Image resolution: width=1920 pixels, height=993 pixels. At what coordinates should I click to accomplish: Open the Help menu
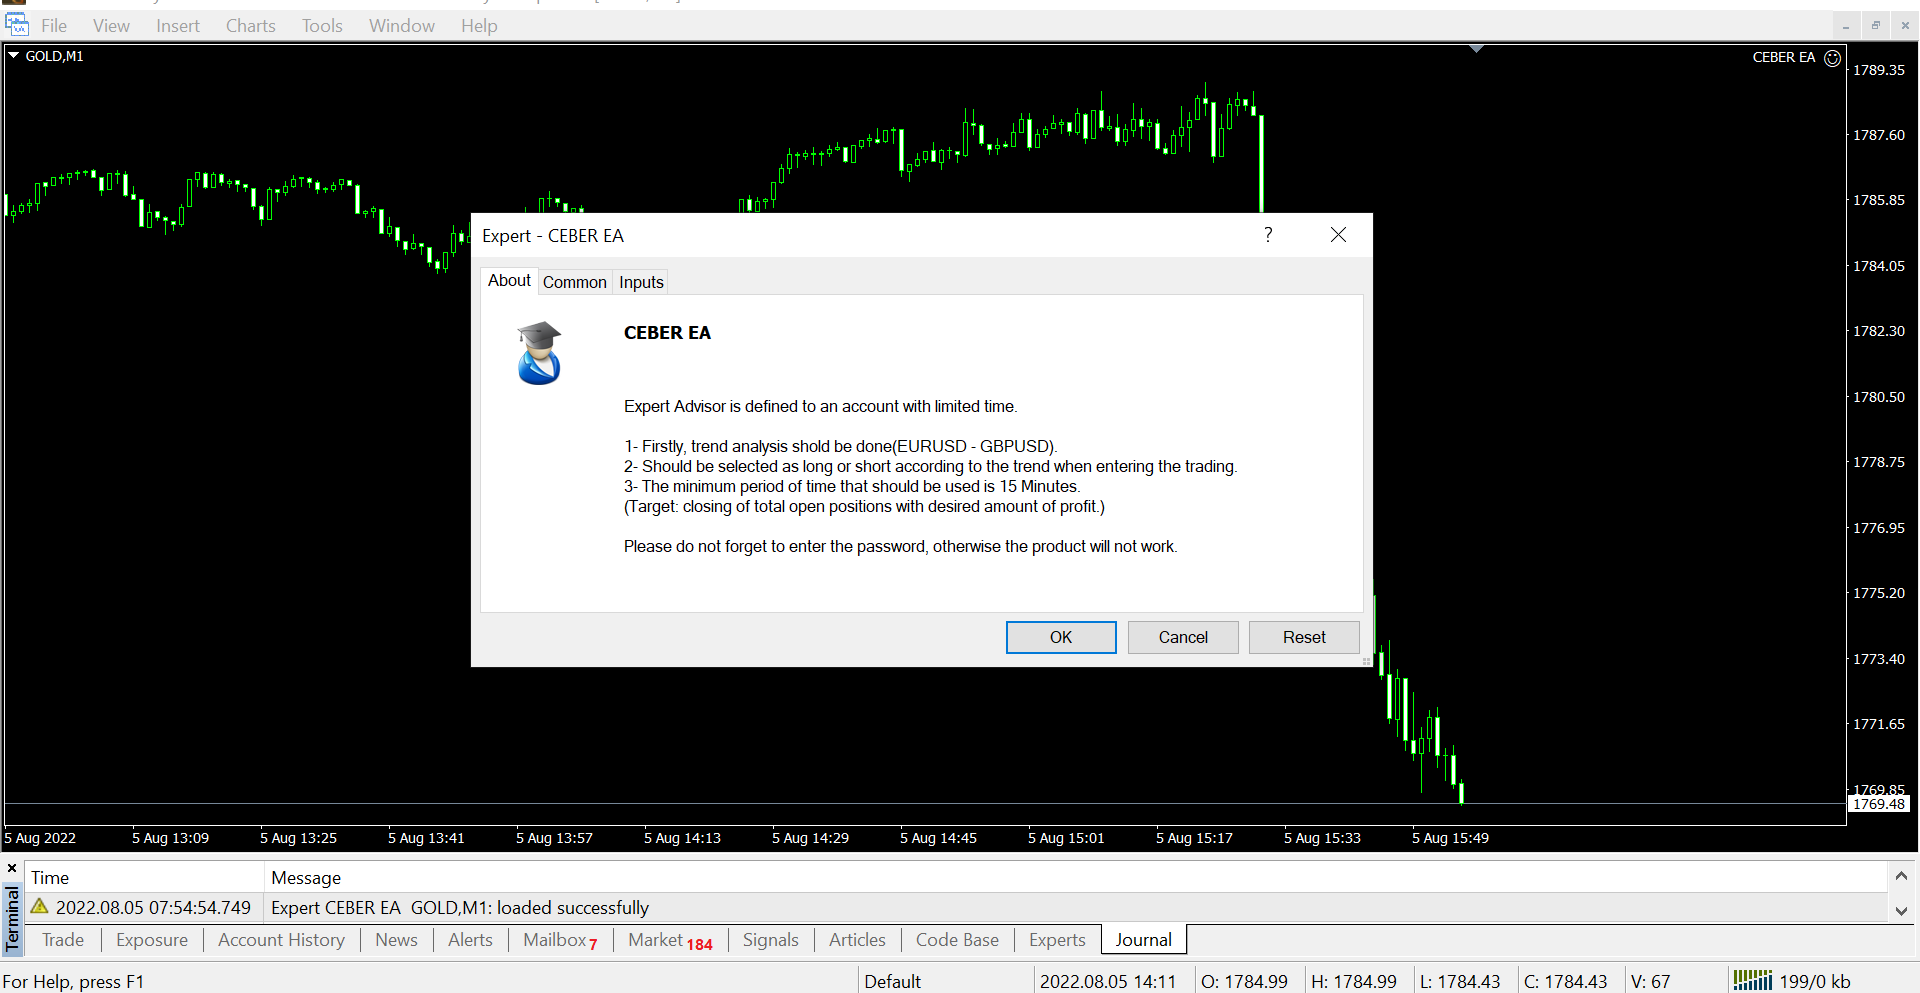(479, 26)
